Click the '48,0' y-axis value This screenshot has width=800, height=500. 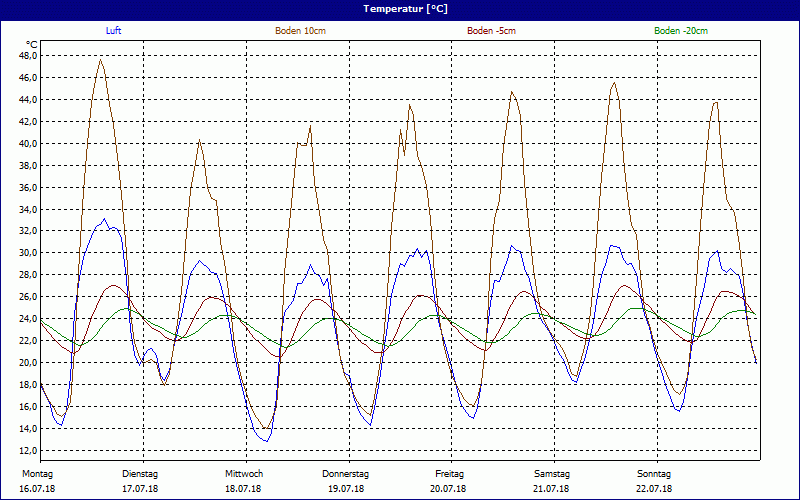tap(29, 56)
